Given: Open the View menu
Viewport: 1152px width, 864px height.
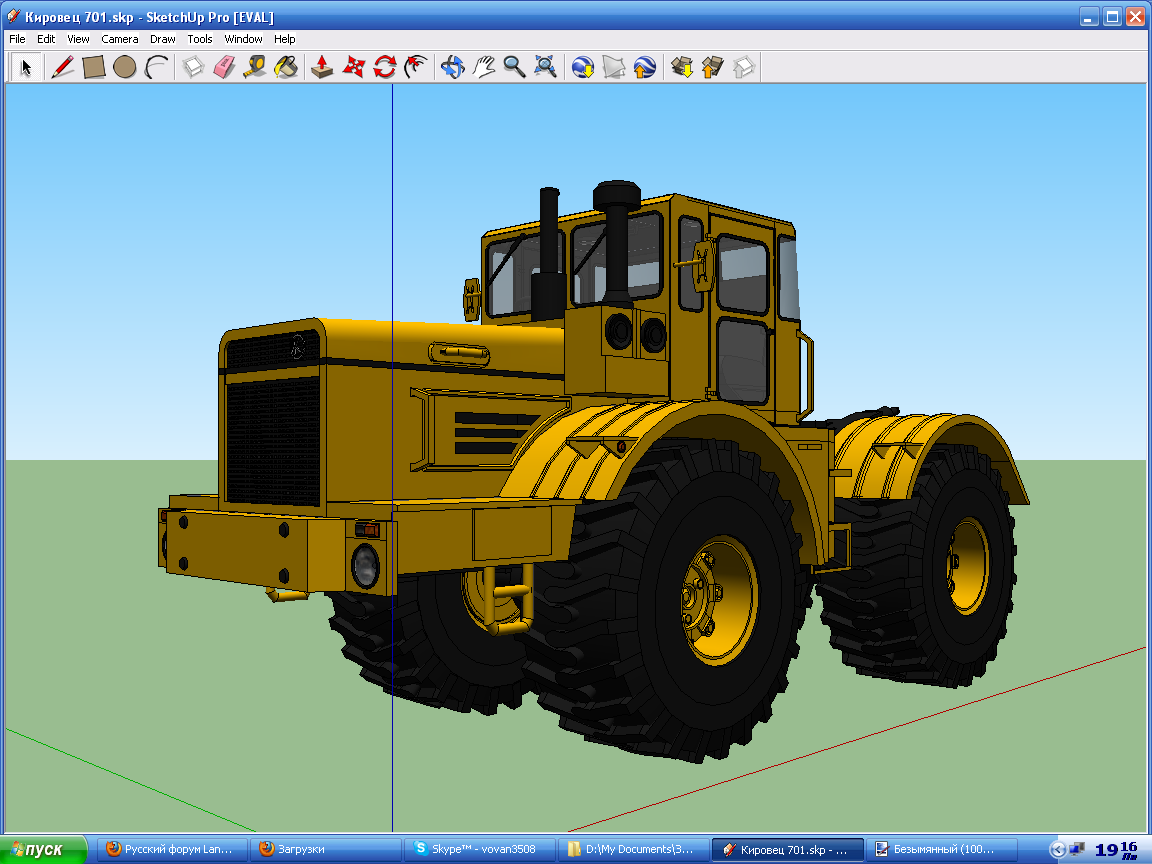Looking at the screenshot, I should pos(78,39).
